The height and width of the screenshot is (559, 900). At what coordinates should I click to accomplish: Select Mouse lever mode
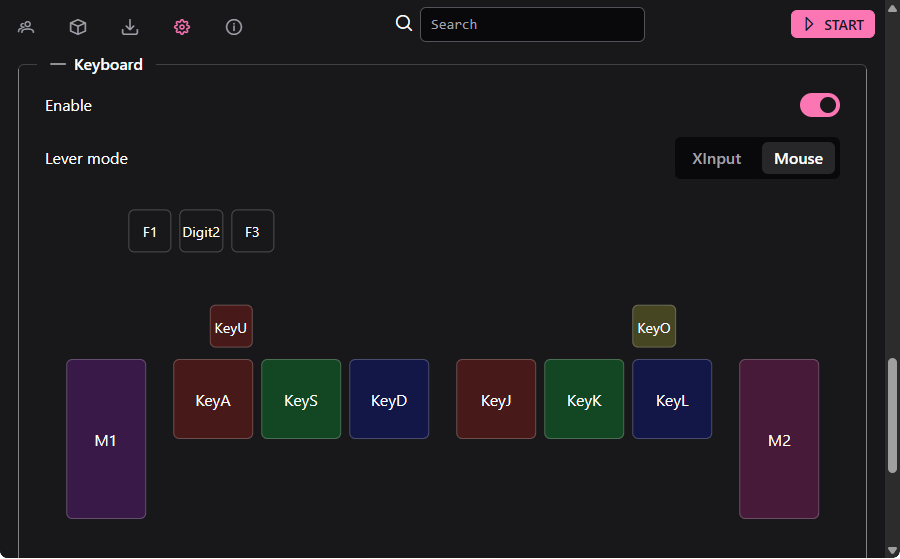click(x=798, y=158)
